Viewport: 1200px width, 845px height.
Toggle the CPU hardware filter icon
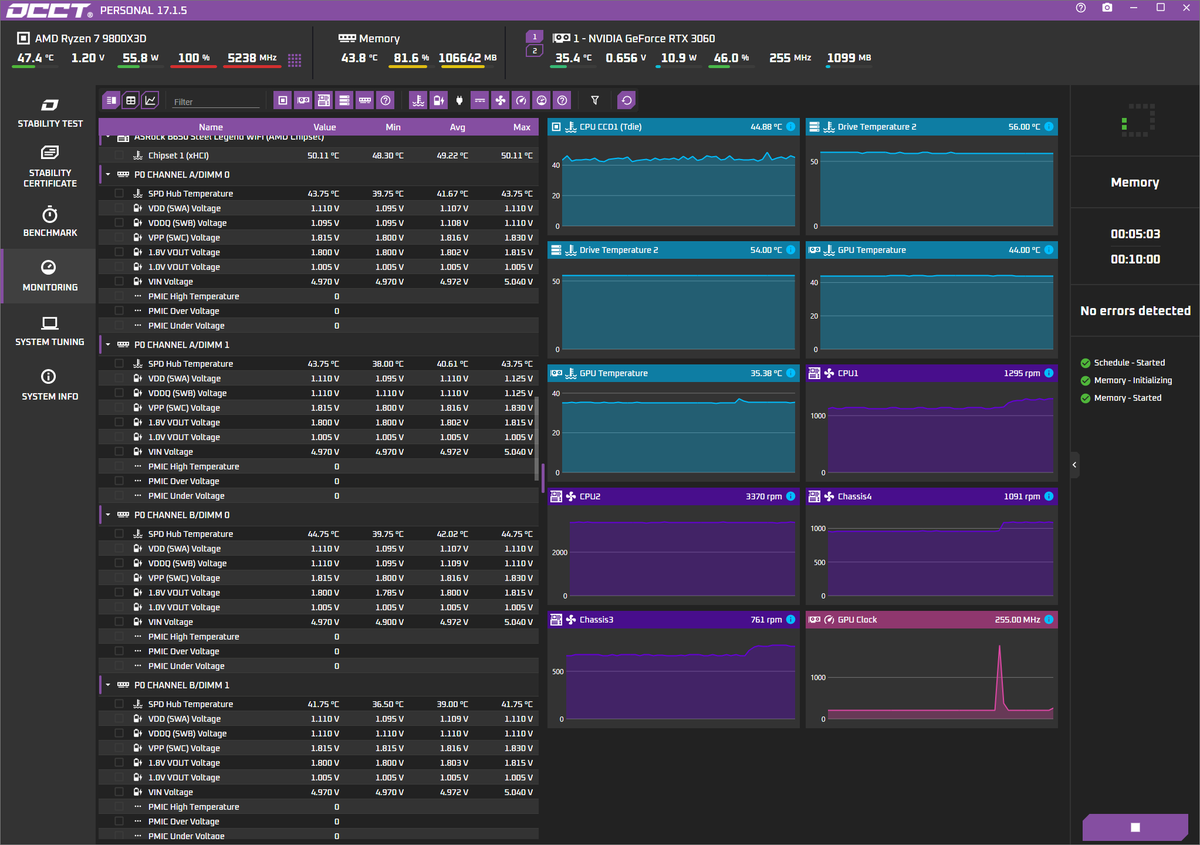tap(283, 100)
